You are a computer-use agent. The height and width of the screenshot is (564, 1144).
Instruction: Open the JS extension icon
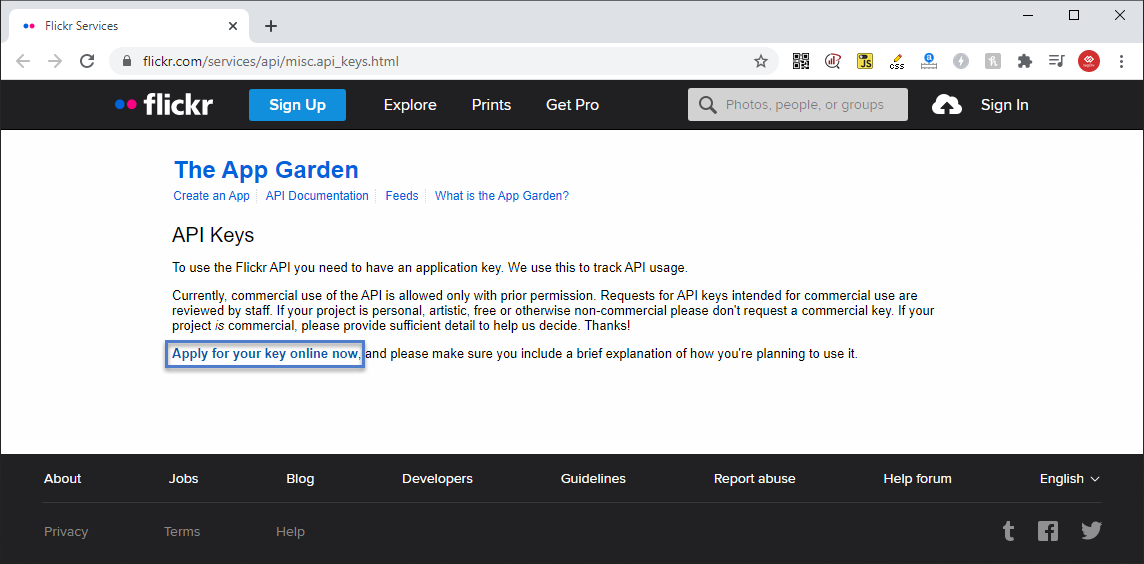click(x=865, y=61)
